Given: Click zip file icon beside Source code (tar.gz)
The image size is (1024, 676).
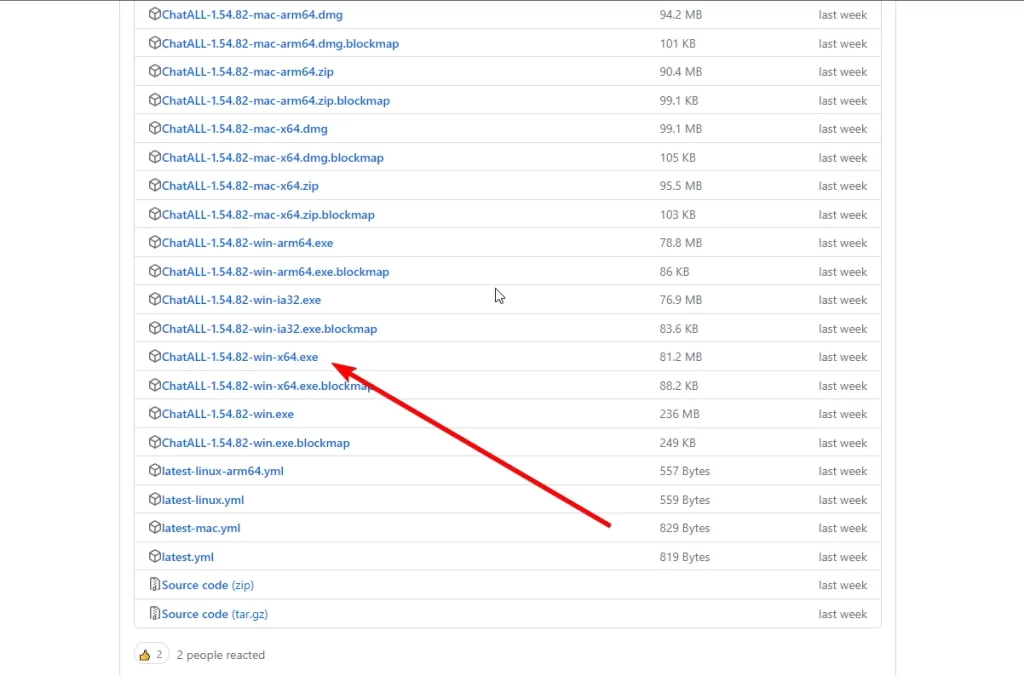Looking at the screenshot, I should click(x=155, y=613).
